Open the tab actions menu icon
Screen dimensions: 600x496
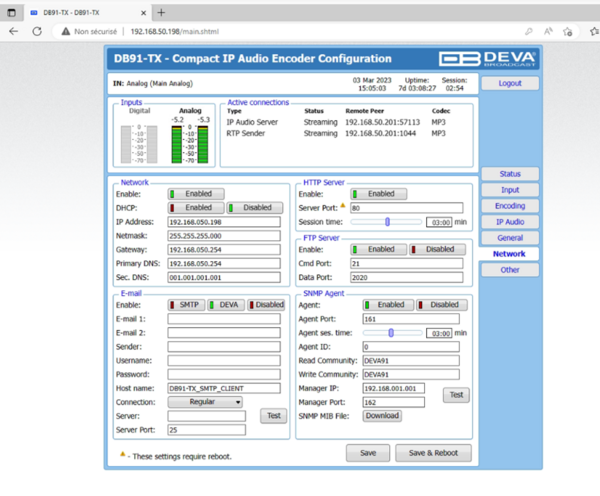[x=11, y=13]
